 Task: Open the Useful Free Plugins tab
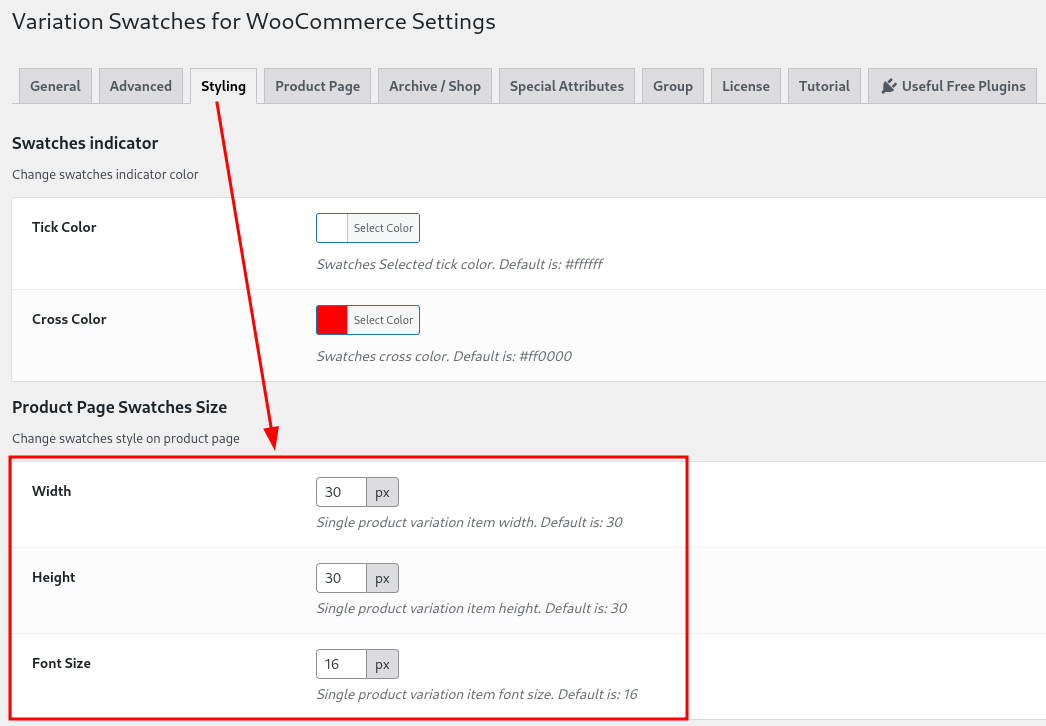(x=953, y=86)
